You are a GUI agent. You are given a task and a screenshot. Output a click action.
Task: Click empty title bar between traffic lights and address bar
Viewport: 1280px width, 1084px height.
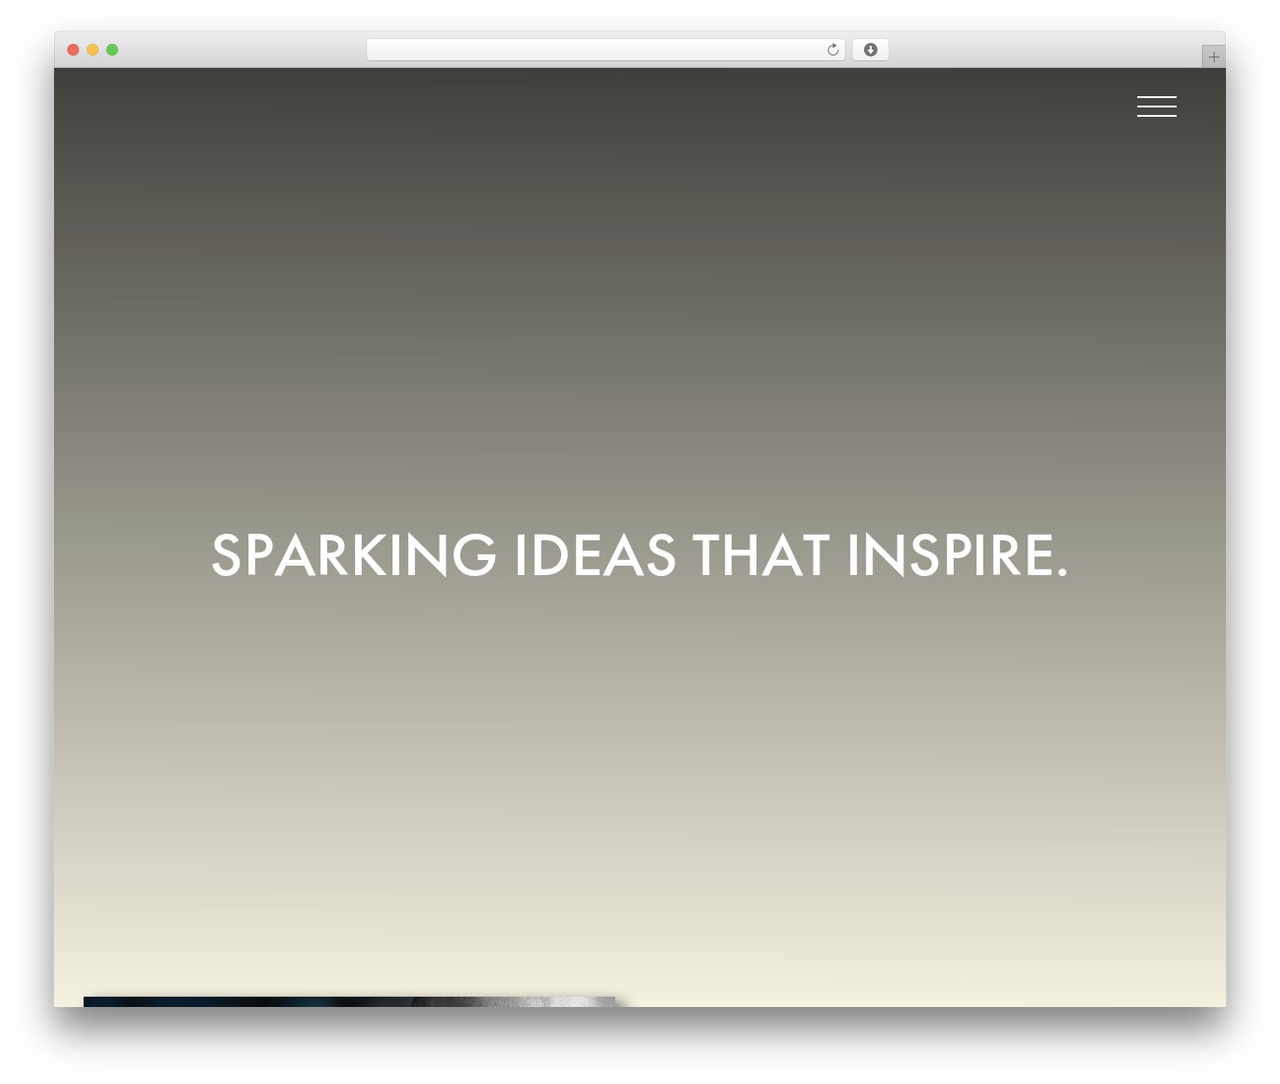[240, 50]
